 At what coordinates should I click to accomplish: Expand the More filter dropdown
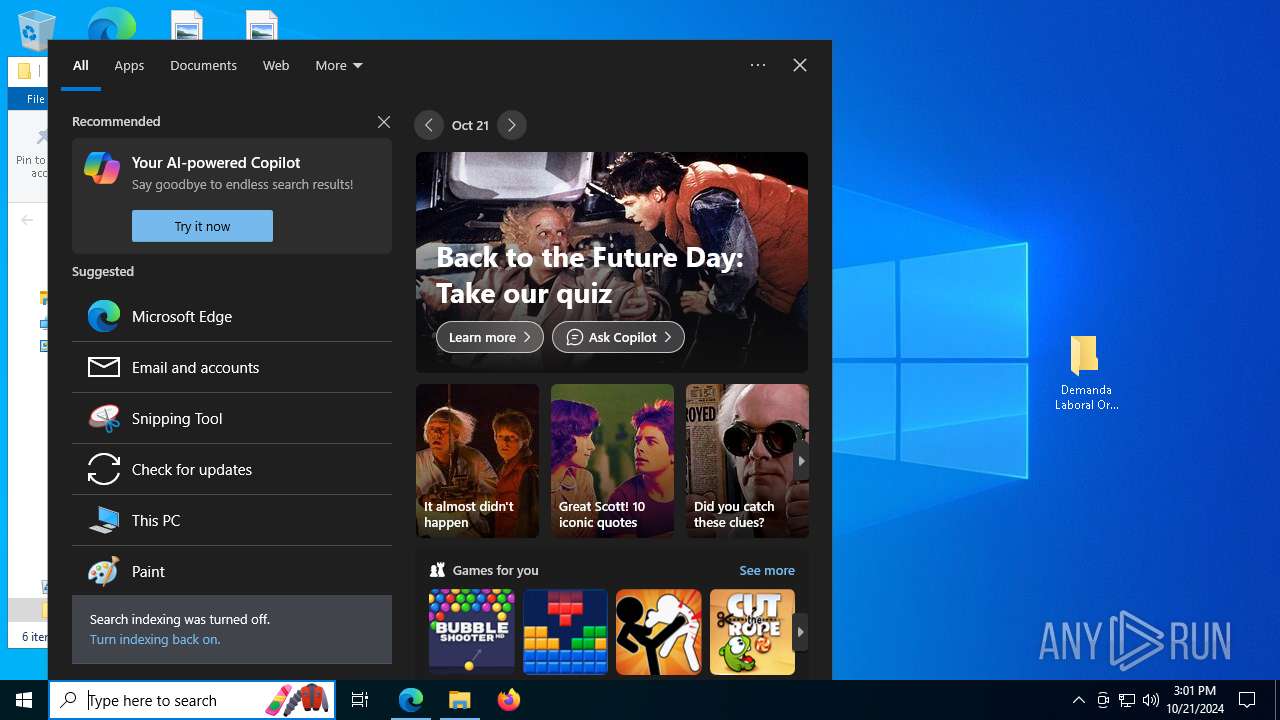[338, 65]
